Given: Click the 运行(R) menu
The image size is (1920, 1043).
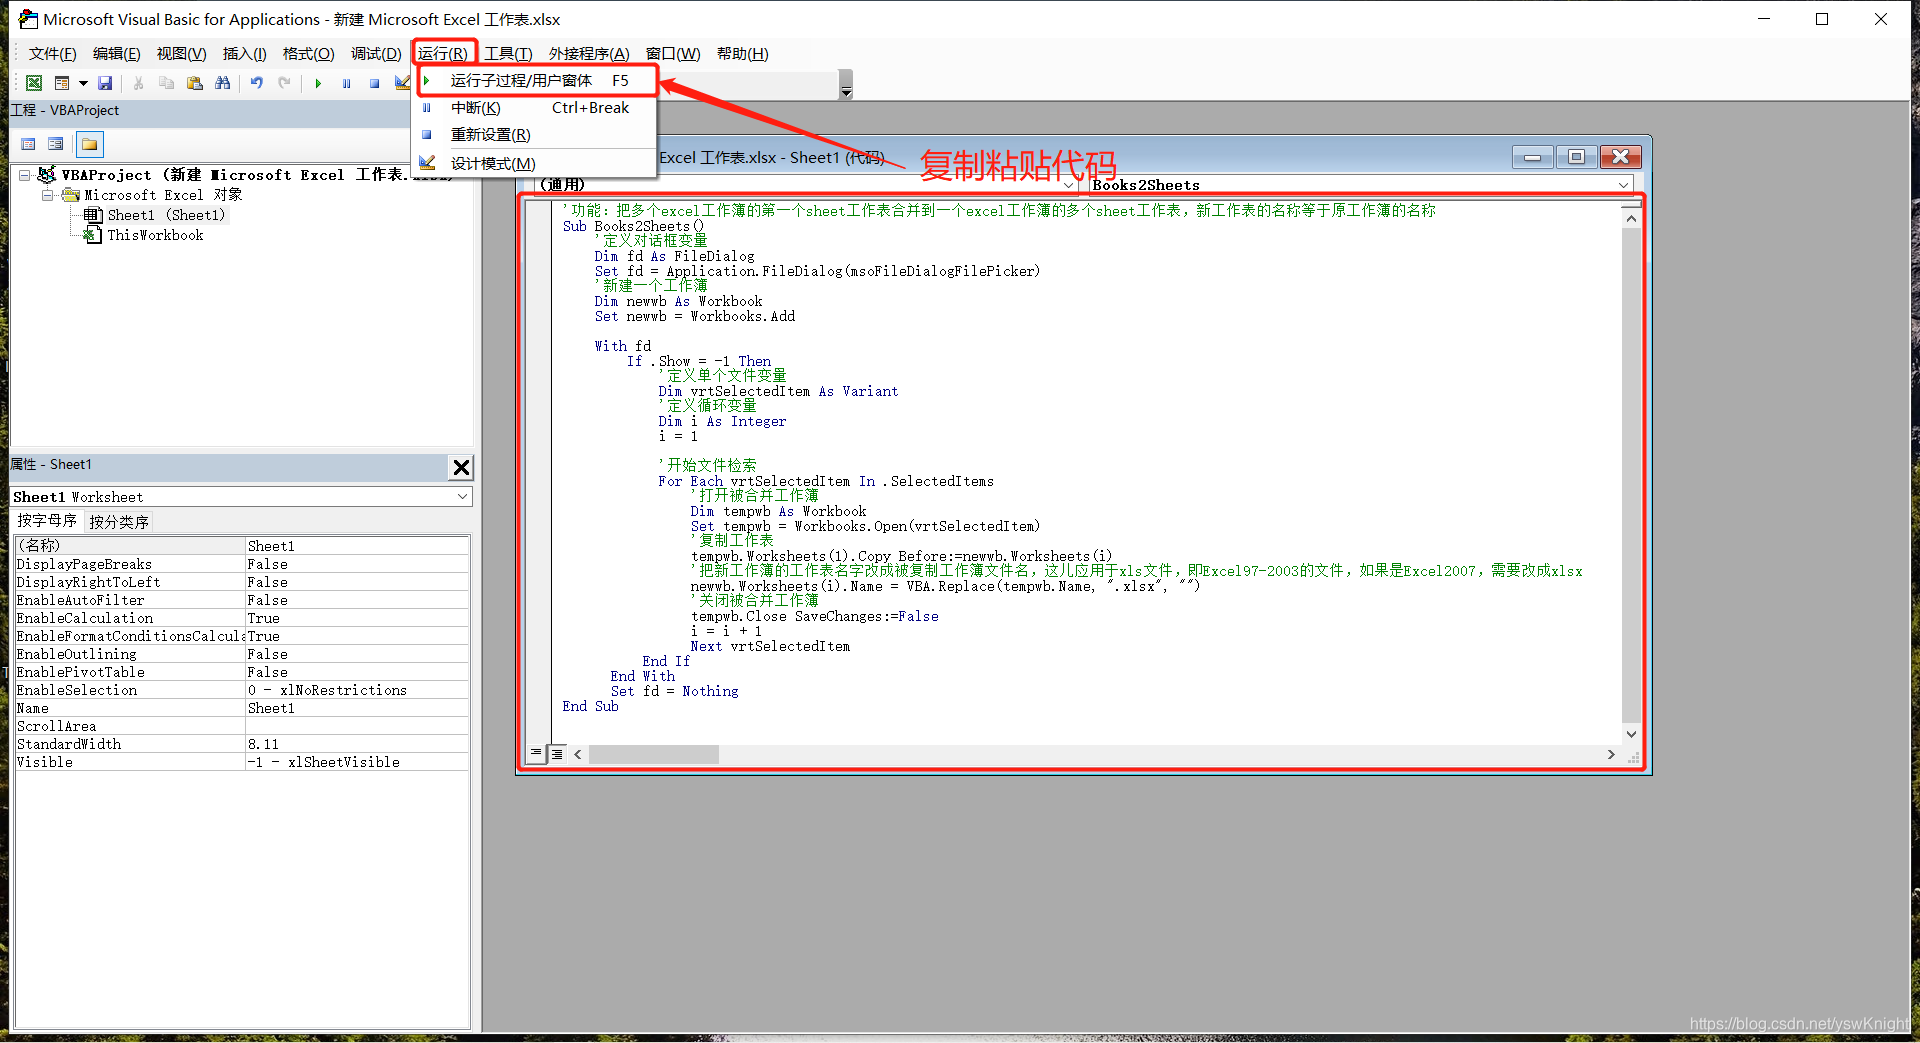Looking at the screenshot, I should click(443, 54).
